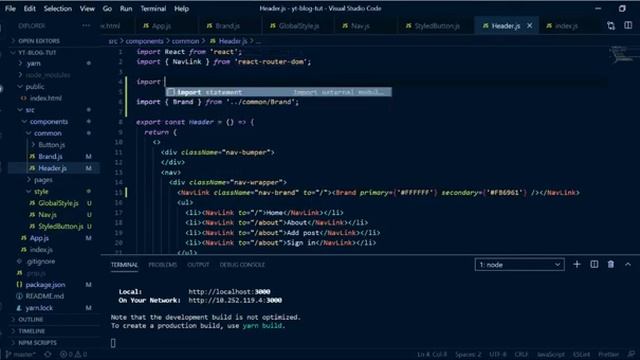Open the Edit menu
This screenshot has width=640, height=360.
click(x=29, y=9)
